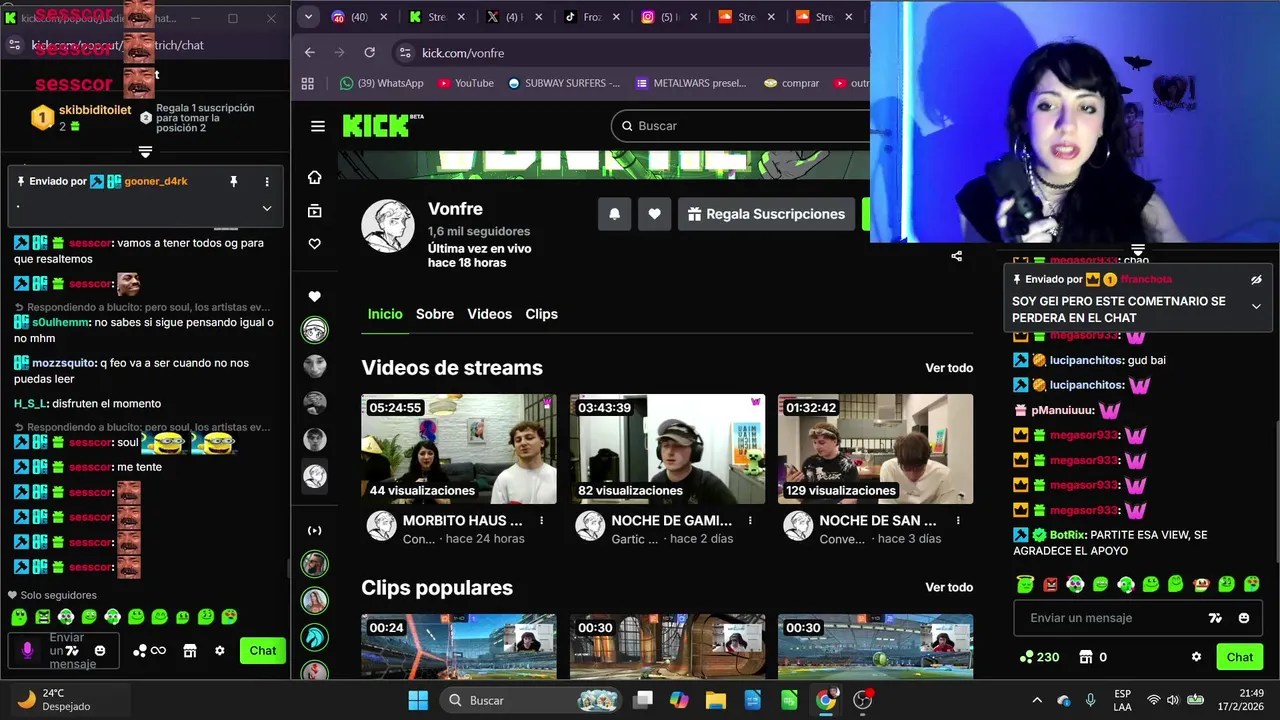Open options menu for MORBITO HAUS video

542,521
